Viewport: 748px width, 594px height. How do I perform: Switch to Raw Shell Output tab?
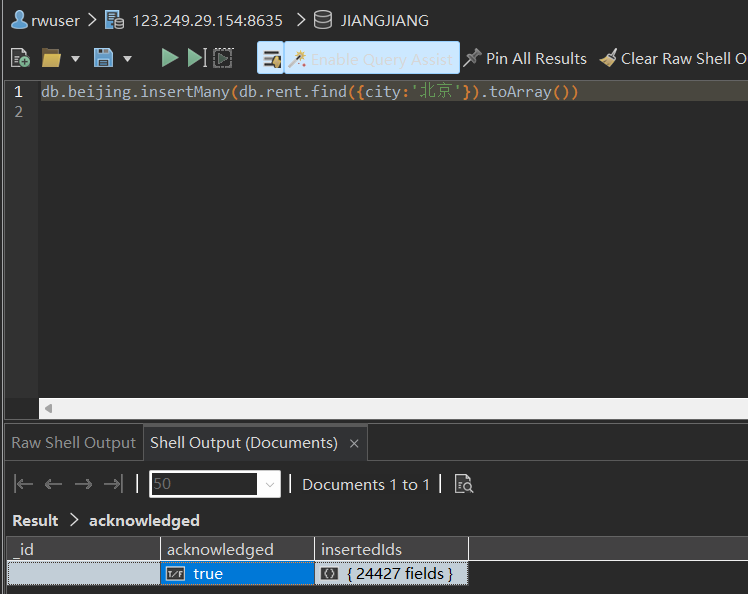point(73,443)
